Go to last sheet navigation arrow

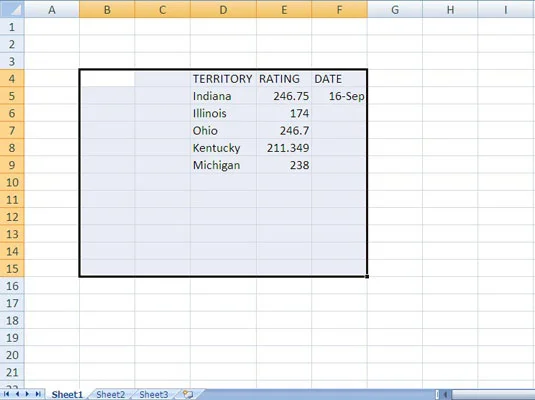pyautogui.click(x=38, y=394)
